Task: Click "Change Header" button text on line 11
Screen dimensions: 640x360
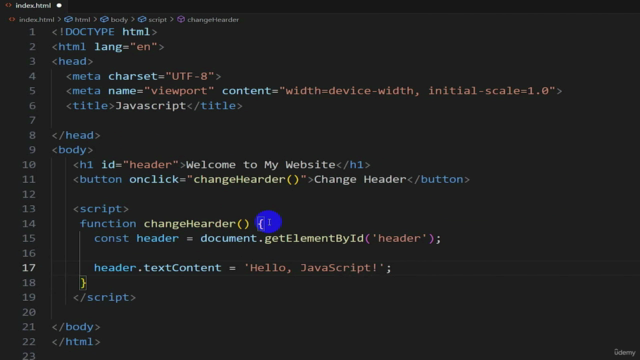Action: pos(360,180)
